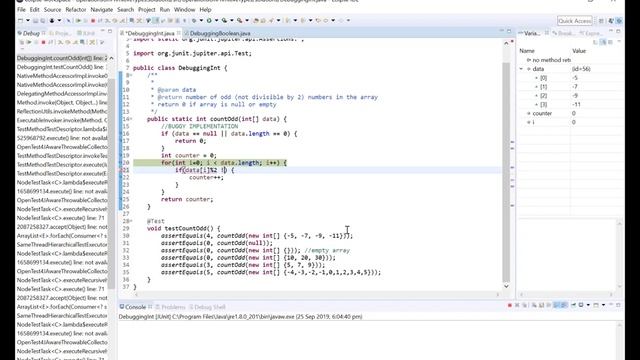
Task: Click the editor horizontal scrollbar
Action: coord(316,294)
